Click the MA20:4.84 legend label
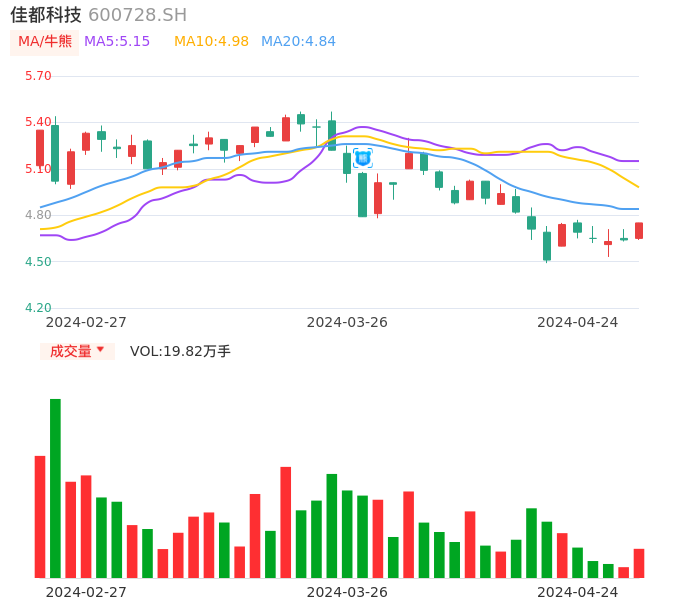 (x=298, y=42)
